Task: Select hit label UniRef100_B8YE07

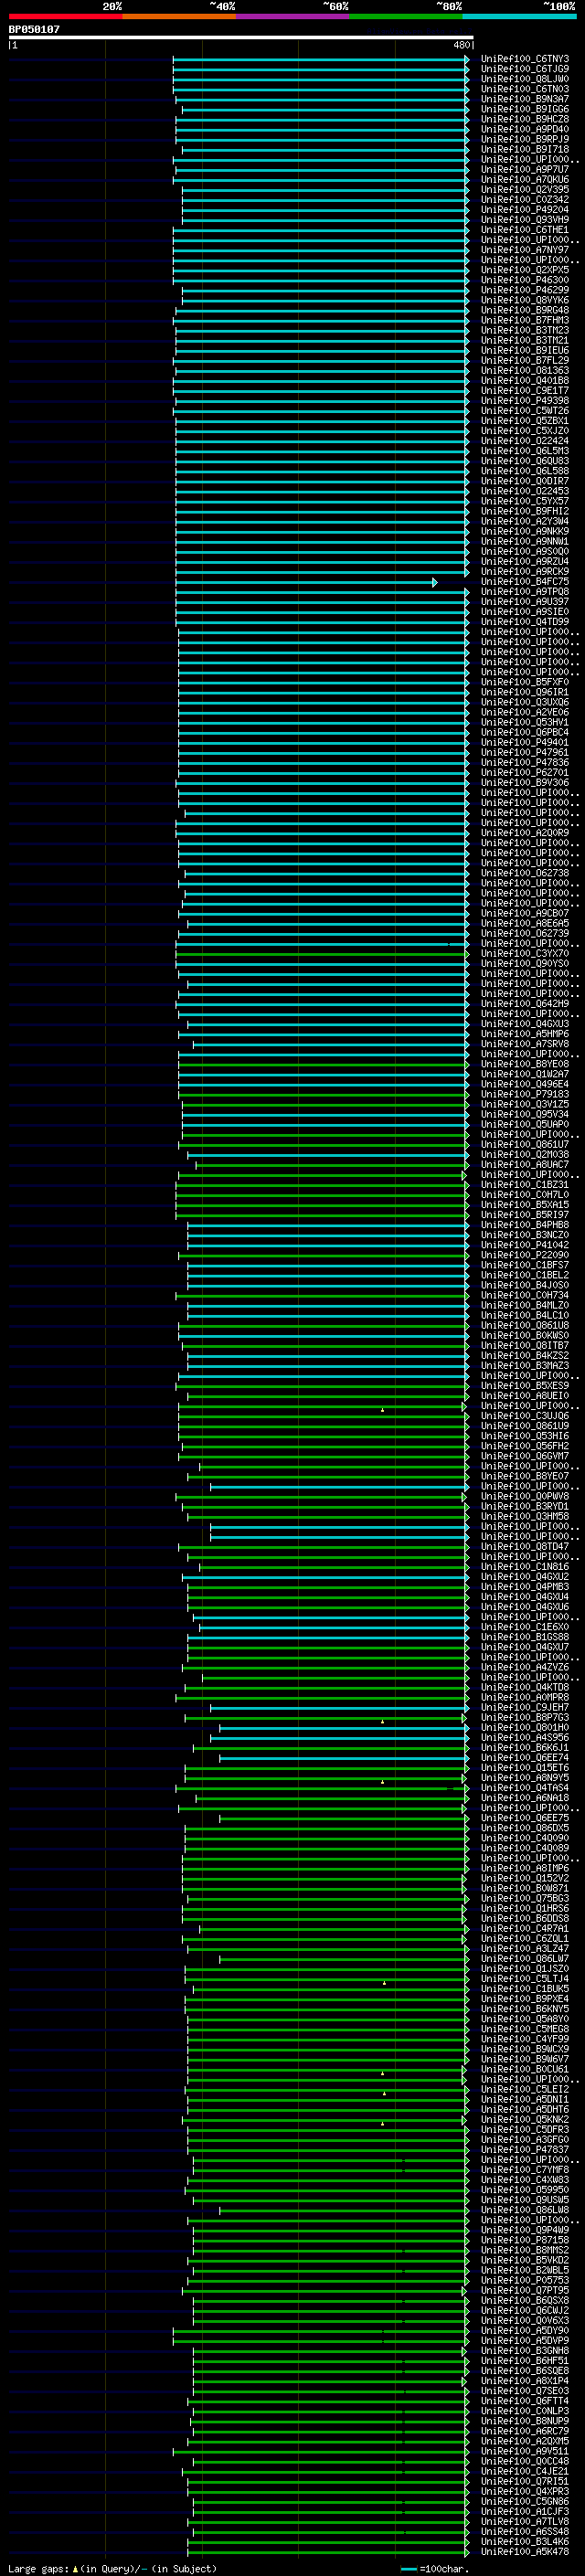Action: pyautogui.click(x=524, y=1476)
